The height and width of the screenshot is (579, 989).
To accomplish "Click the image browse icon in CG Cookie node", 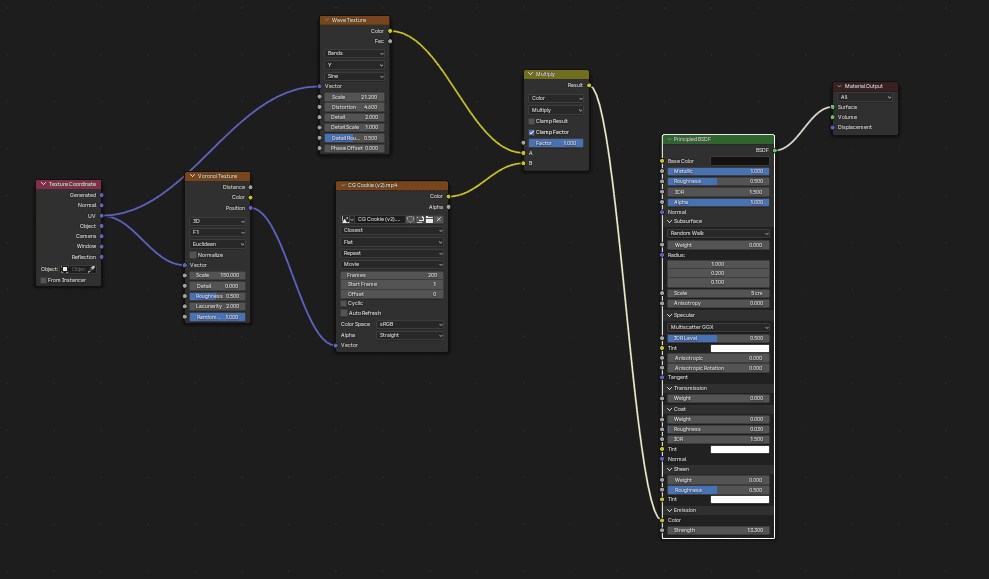I will click(x=347, y=218).
